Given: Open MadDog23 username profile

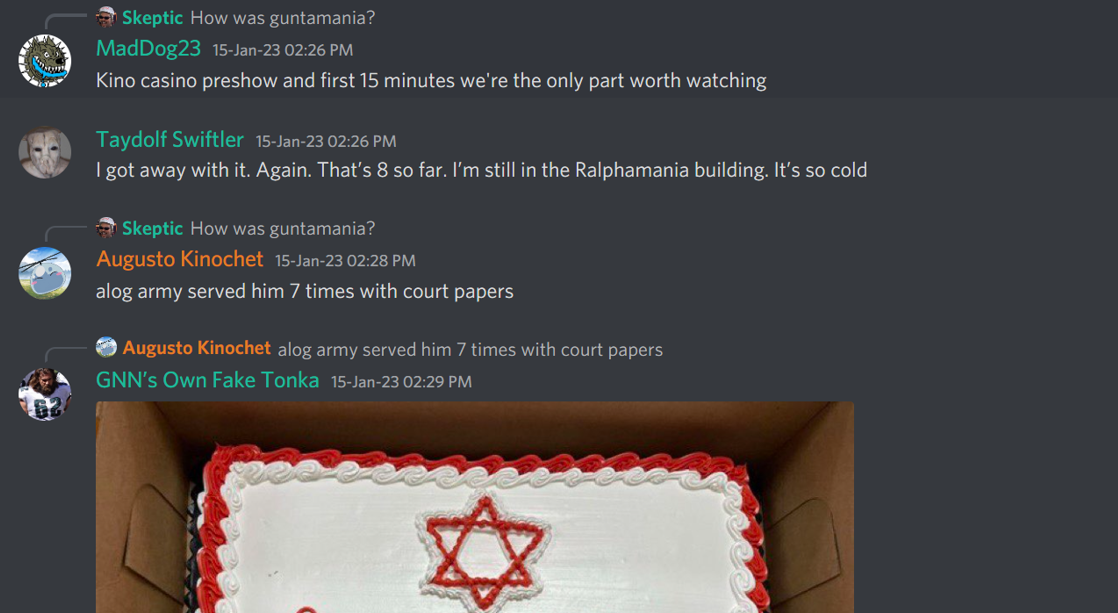Looking at the screenshot, I should pyautogui.click(x=148, y=48).
